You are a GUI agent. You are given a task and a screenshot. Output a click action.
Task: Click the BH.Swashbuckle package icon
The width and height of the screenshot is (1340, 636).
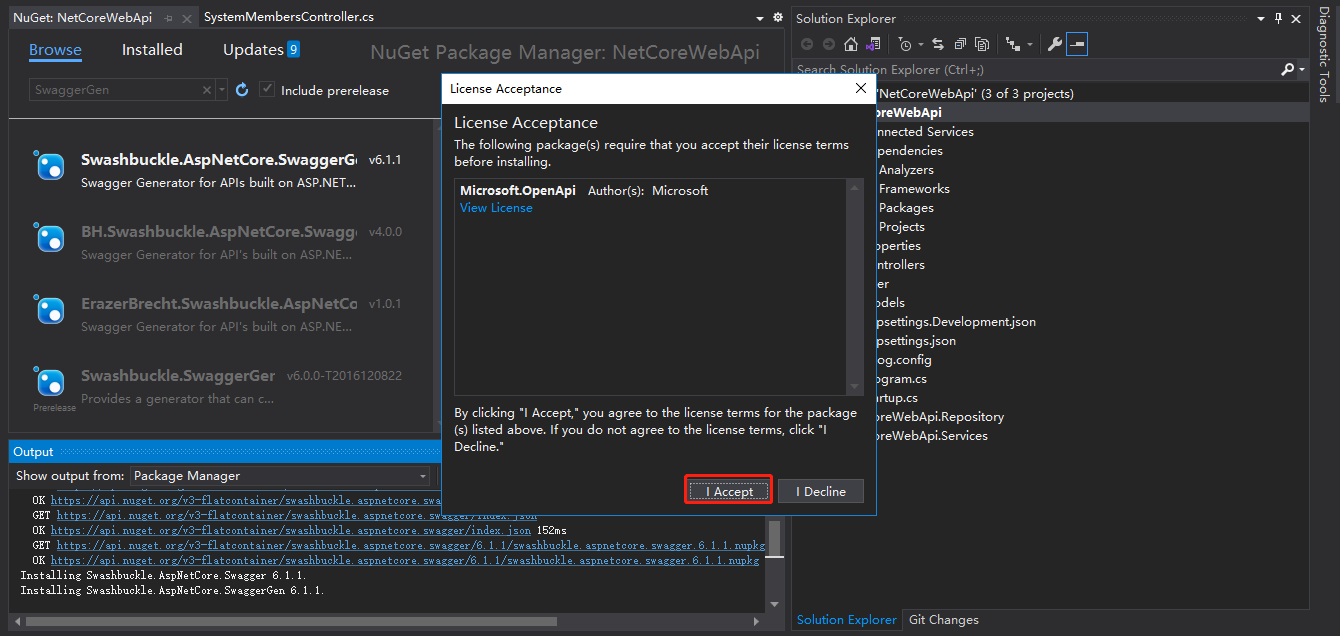[x=50, y=238]
